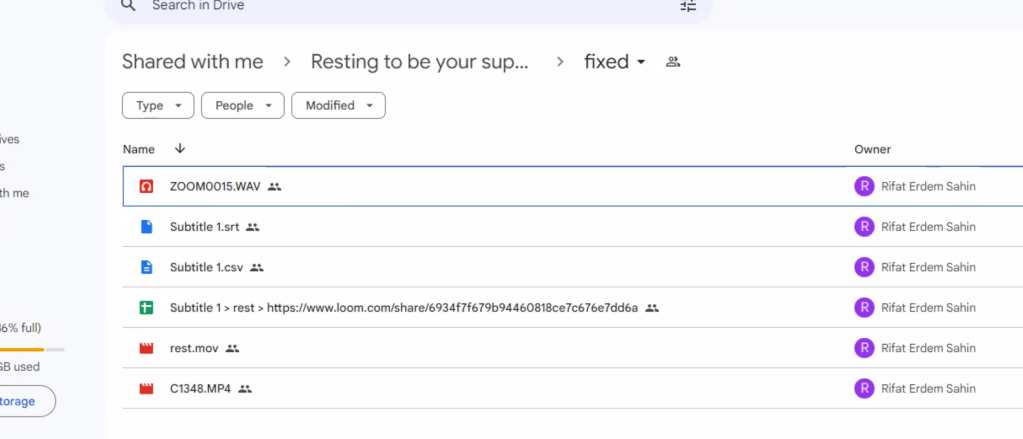Open the 'Resting to be your sup...' breadcrumb folder
The image size is (1023, 439).
click(x=420, y=61)
